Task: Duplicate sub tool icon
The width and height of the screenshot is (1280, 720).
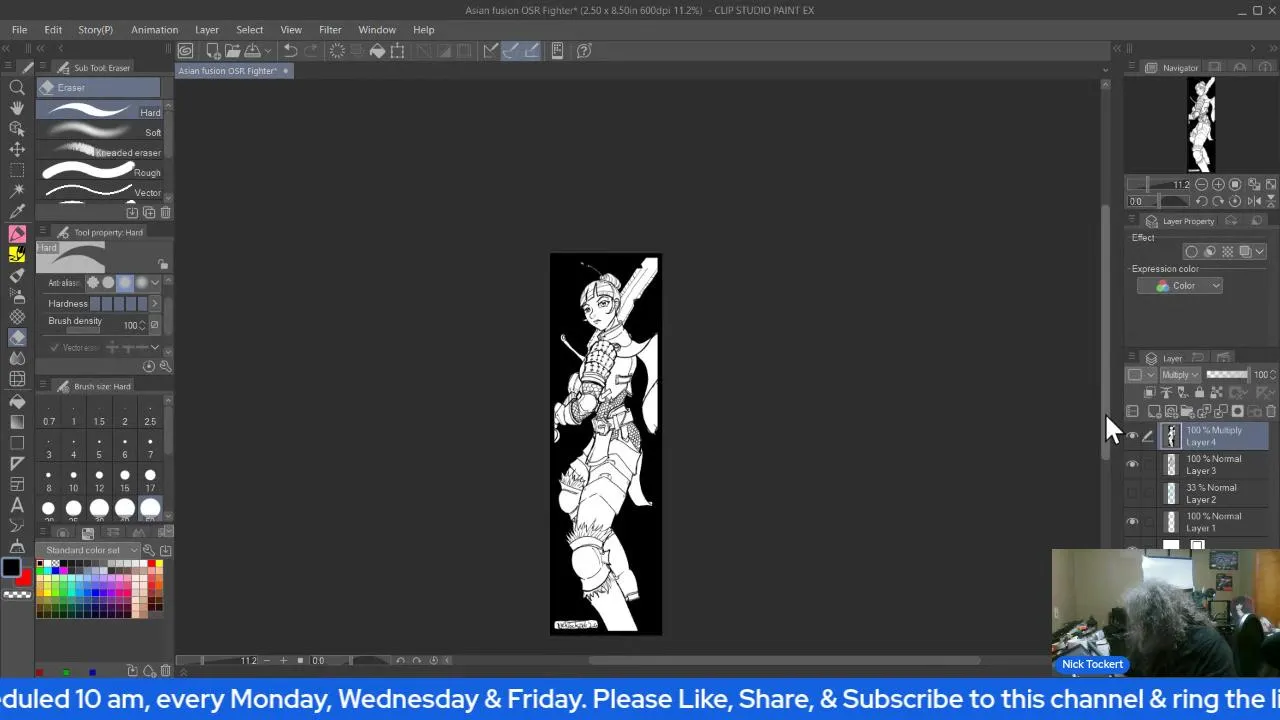Action: pyautogui.click(x=149, y=212)
